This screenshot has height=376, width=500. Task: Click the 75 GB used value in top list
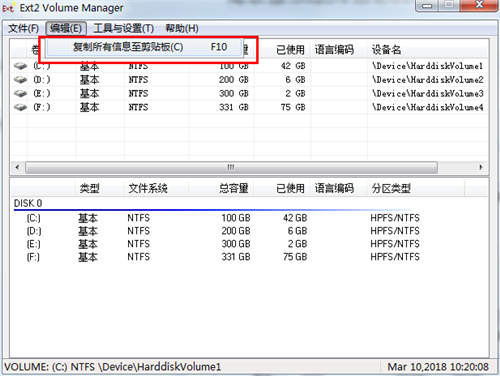point(293,107)
